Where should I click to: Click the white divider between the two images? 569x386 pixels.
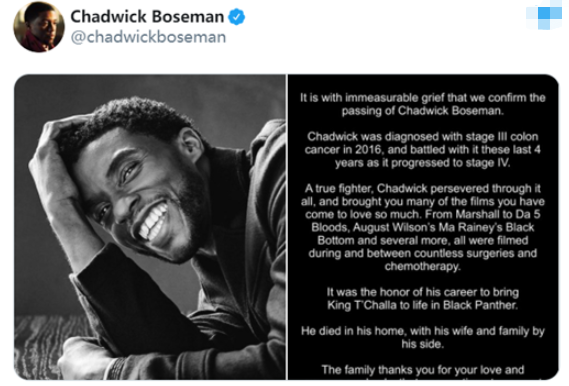(287, 227)
